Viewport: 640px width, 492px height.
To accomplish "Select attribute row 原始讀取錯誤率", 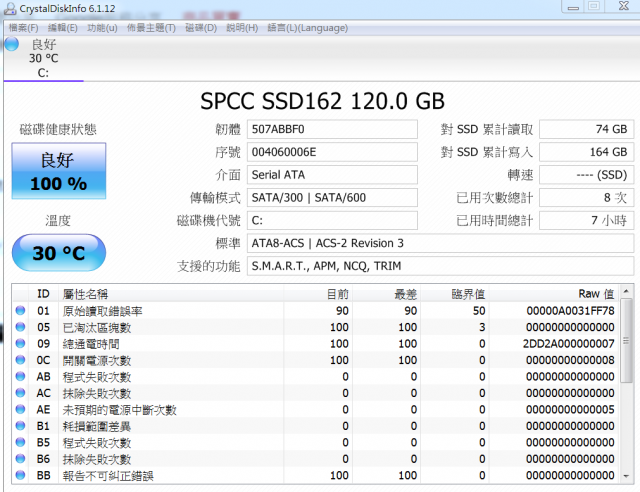I will [x=316, y=311].
